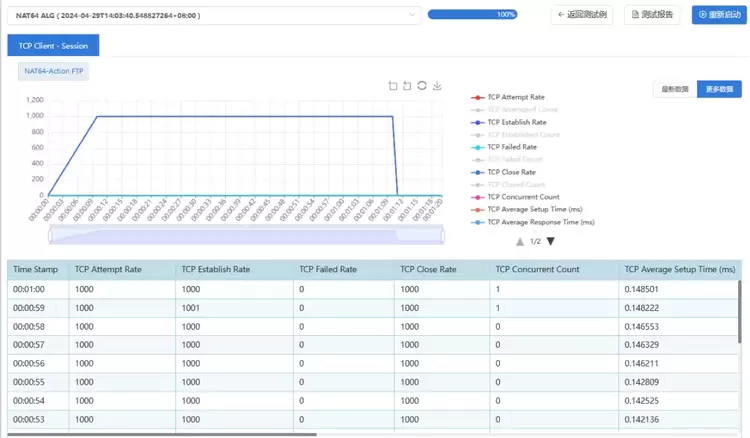Switch to TCP Client - Session tab
Image resolution: width=750 pixels, height=438 pixels.
coord(53,46)
